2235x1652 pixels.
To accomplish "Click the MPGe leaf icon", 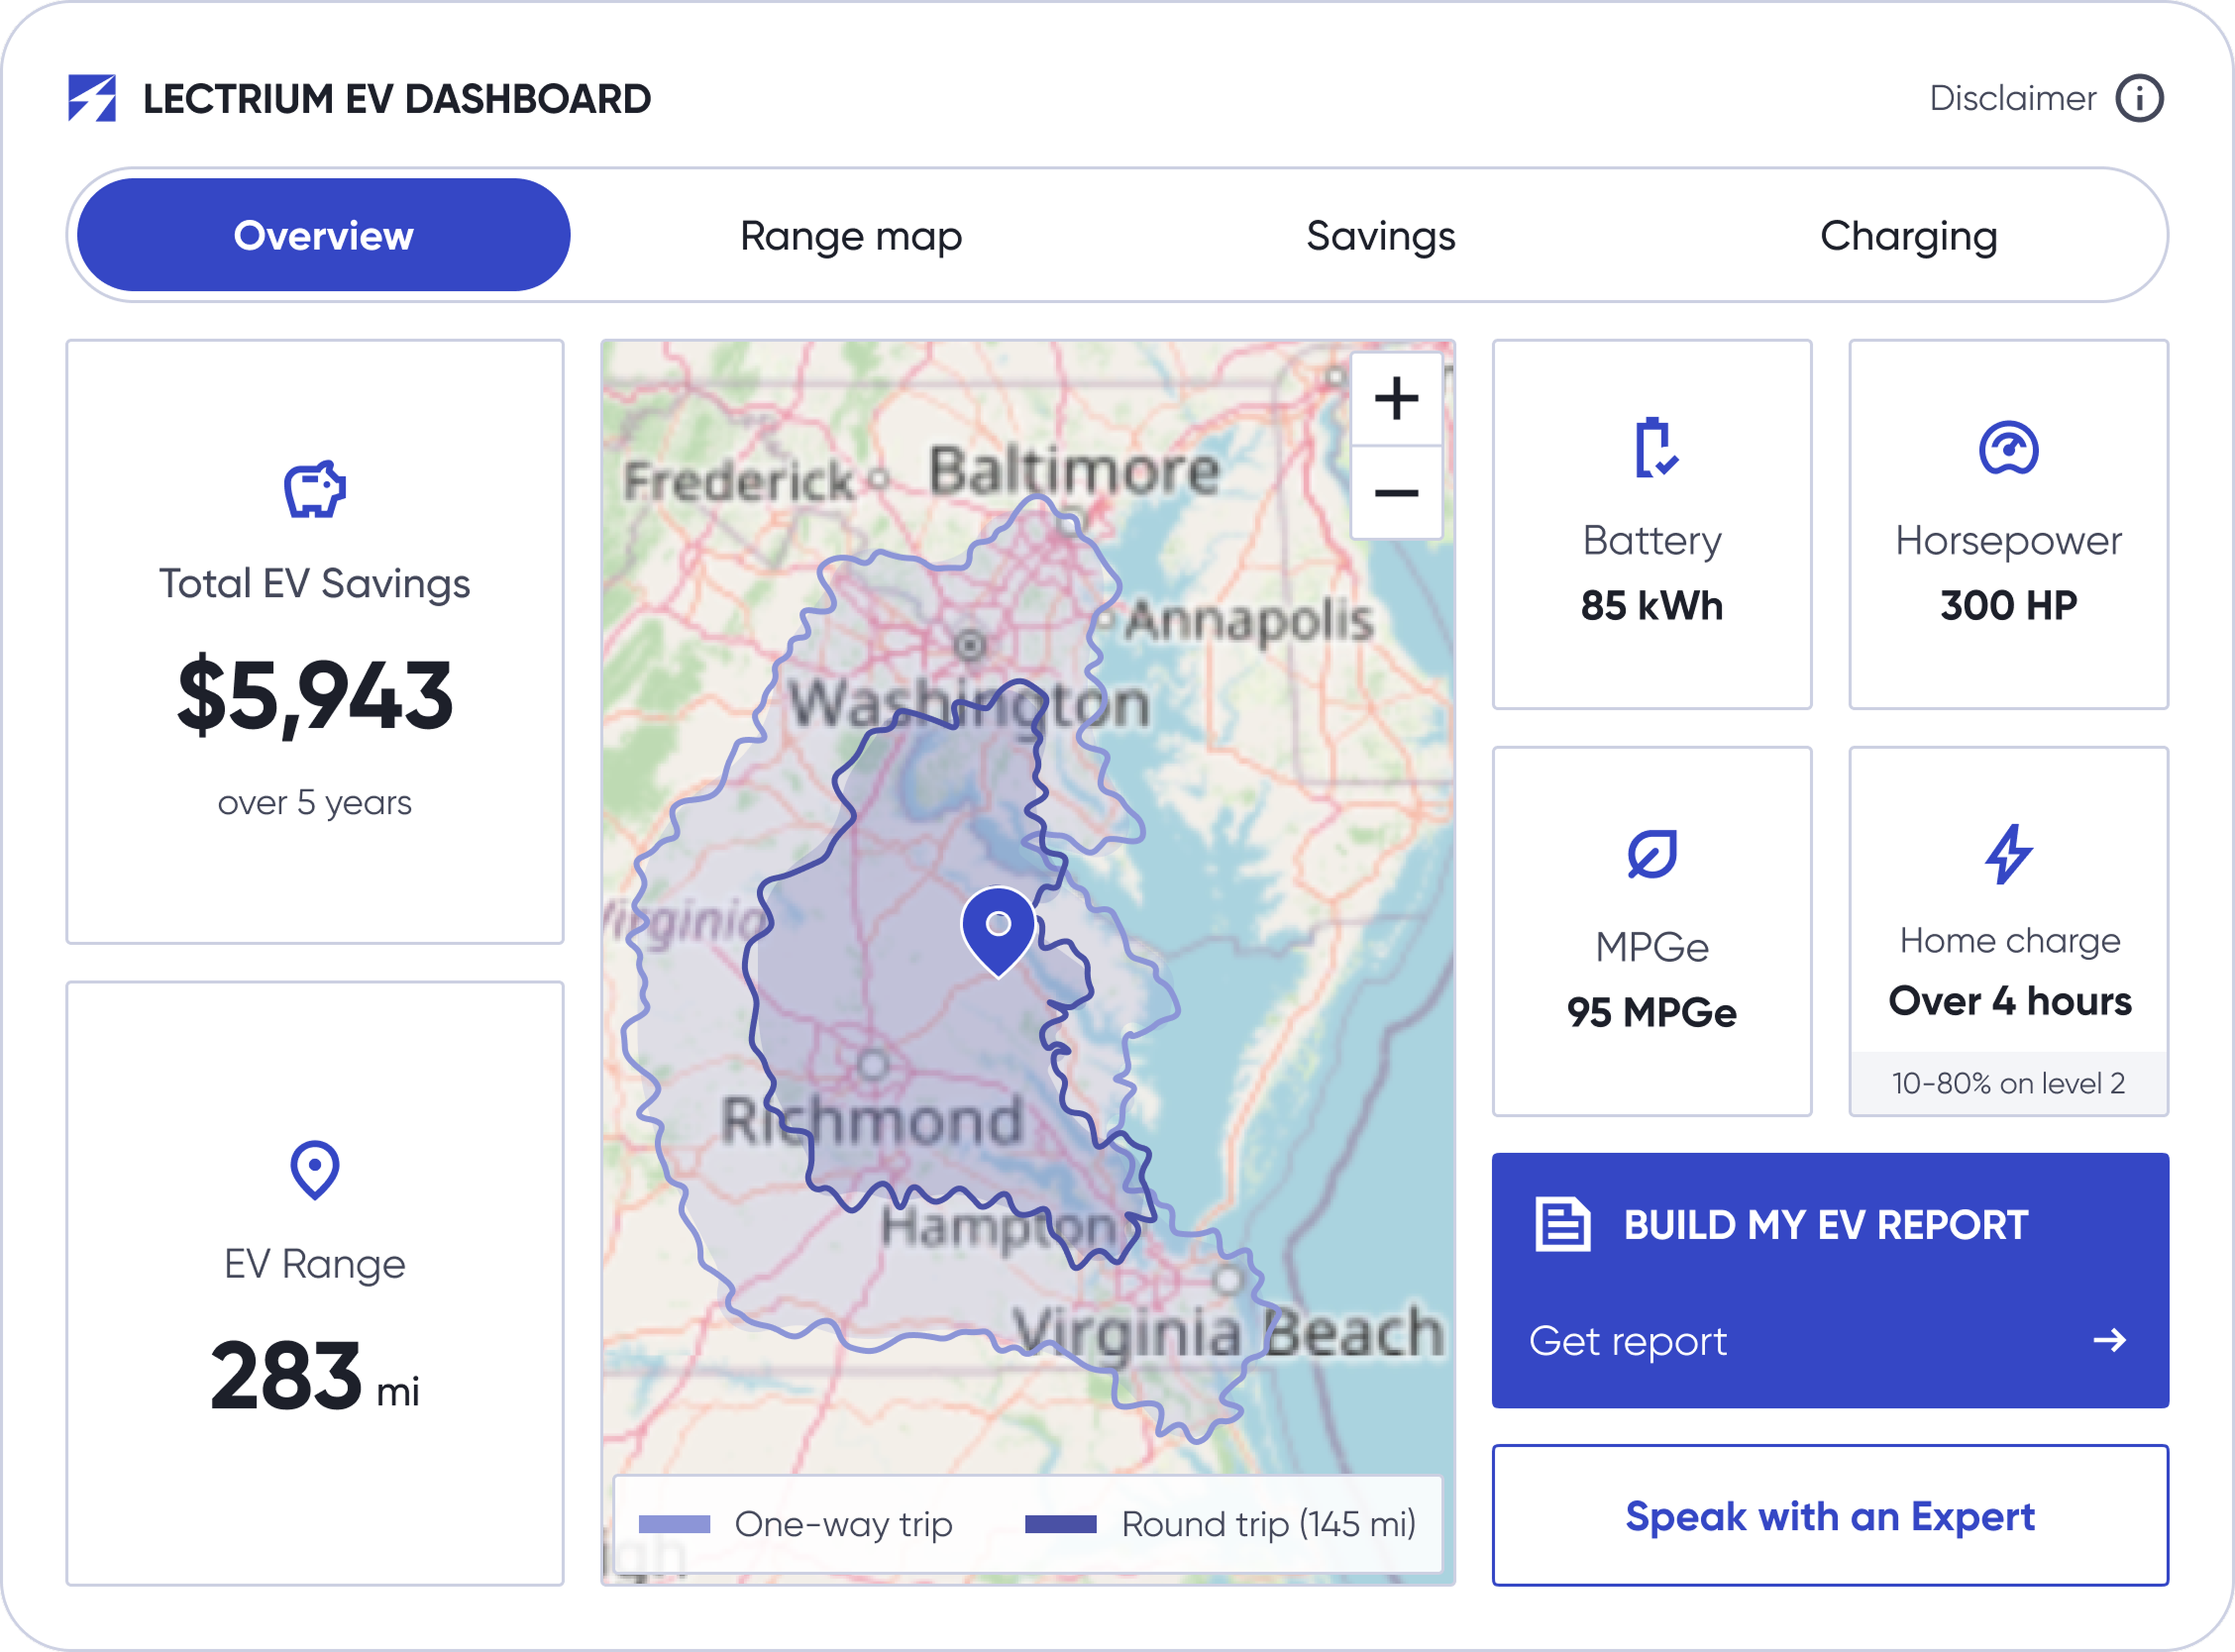I will pyautogui.click(x=1652, y=855).
